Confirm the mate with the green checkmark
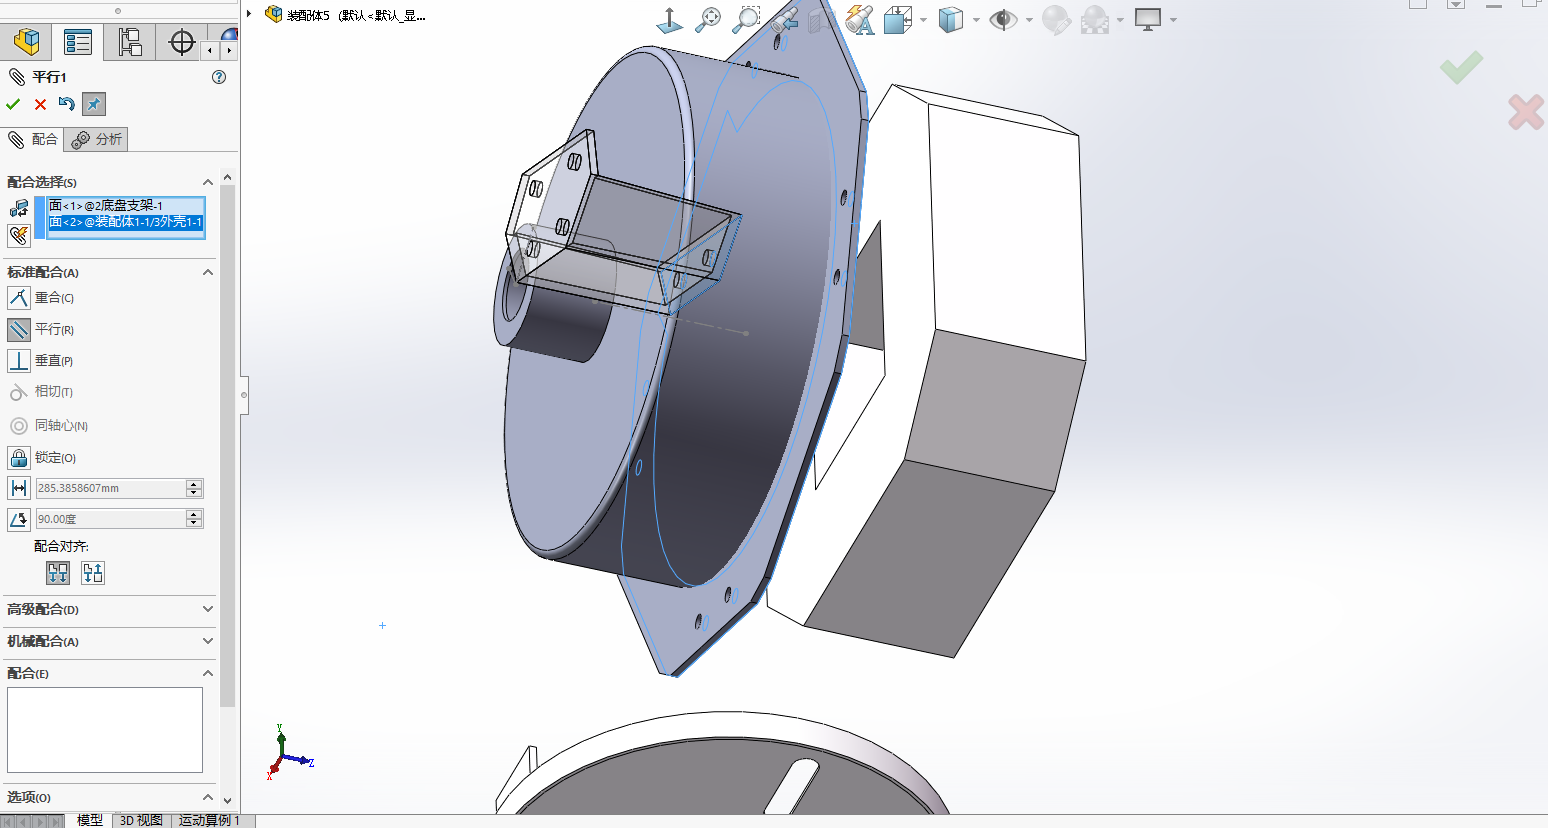The image size is (1548, 828). [x=13, y=104]
